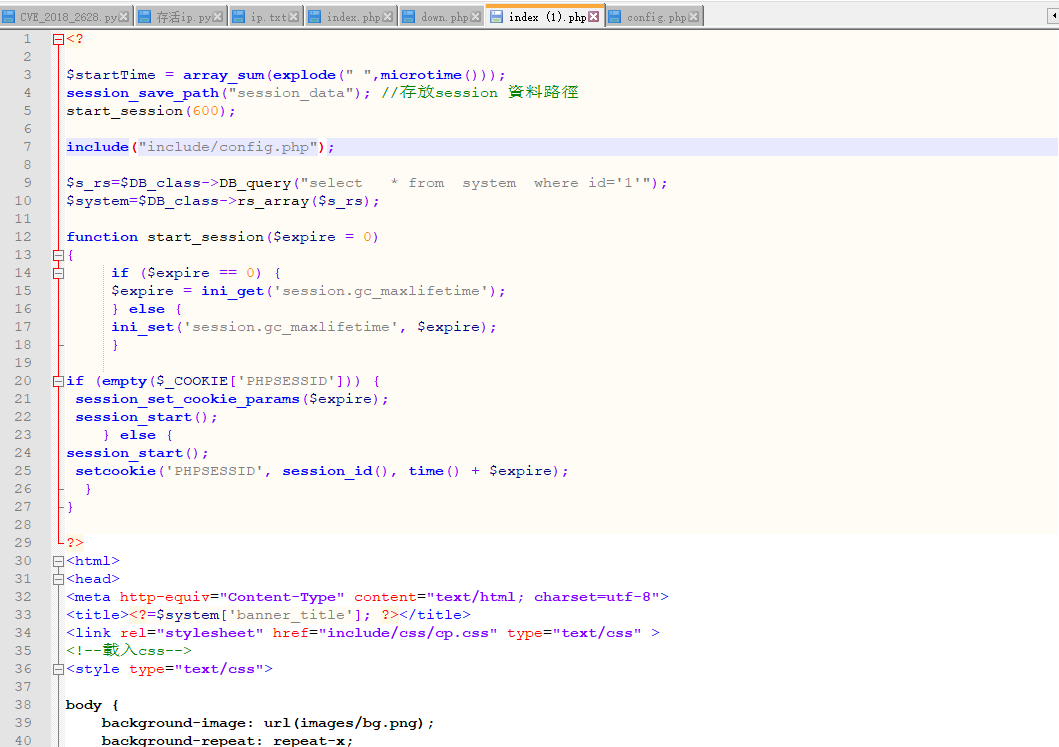Click microtime in line 3
The image size is (1059, 747).
click(x=421, y=75)
